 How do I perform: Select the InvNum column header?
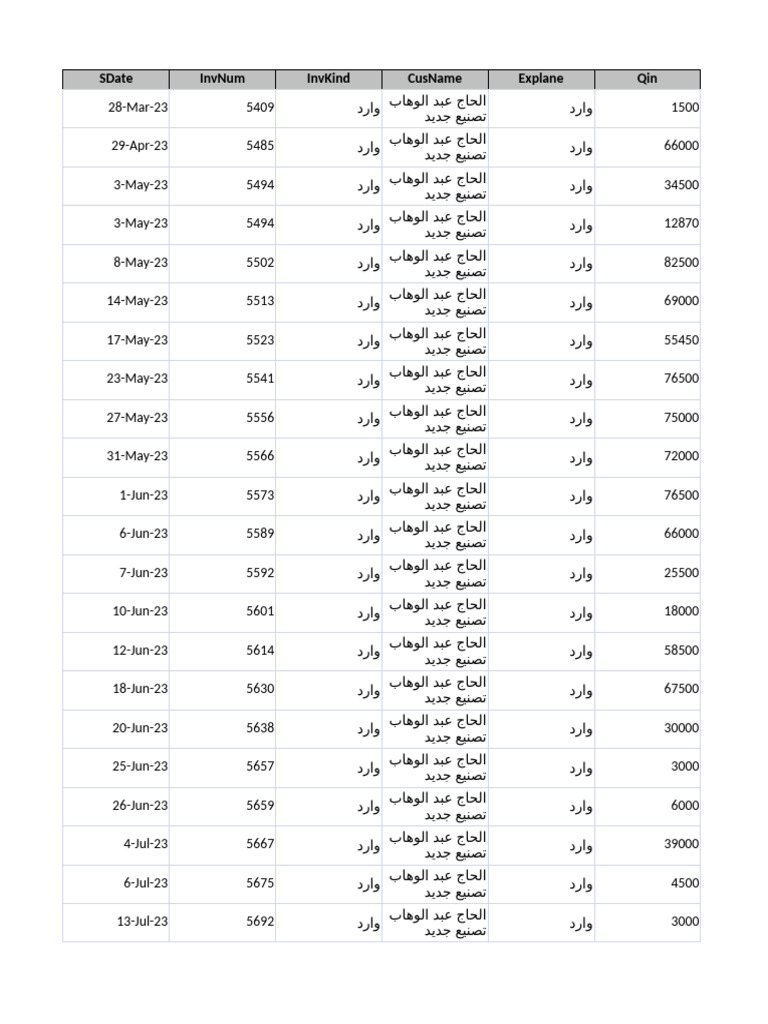tap(222, 79)
